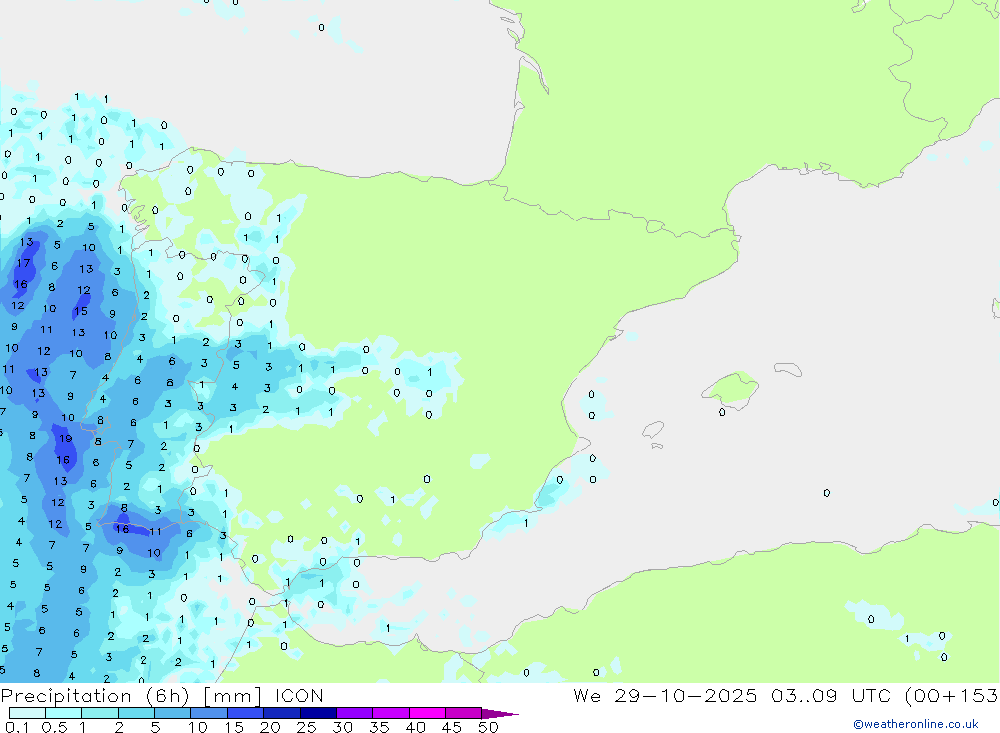Image resolution: width=1000 pixels, height=733 pixels.
Task: Click the 0.1–0.5 mm palest legend swatch
Action: click(x=27, y=713)
